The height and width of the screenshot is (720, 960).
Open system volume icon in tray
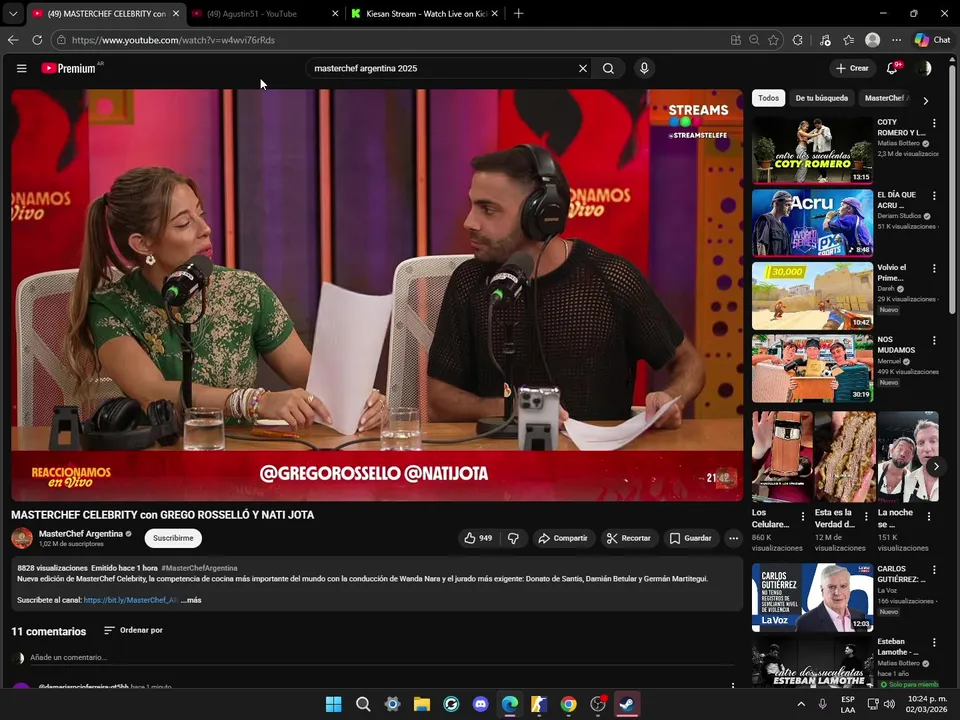(x=890, y=704)
